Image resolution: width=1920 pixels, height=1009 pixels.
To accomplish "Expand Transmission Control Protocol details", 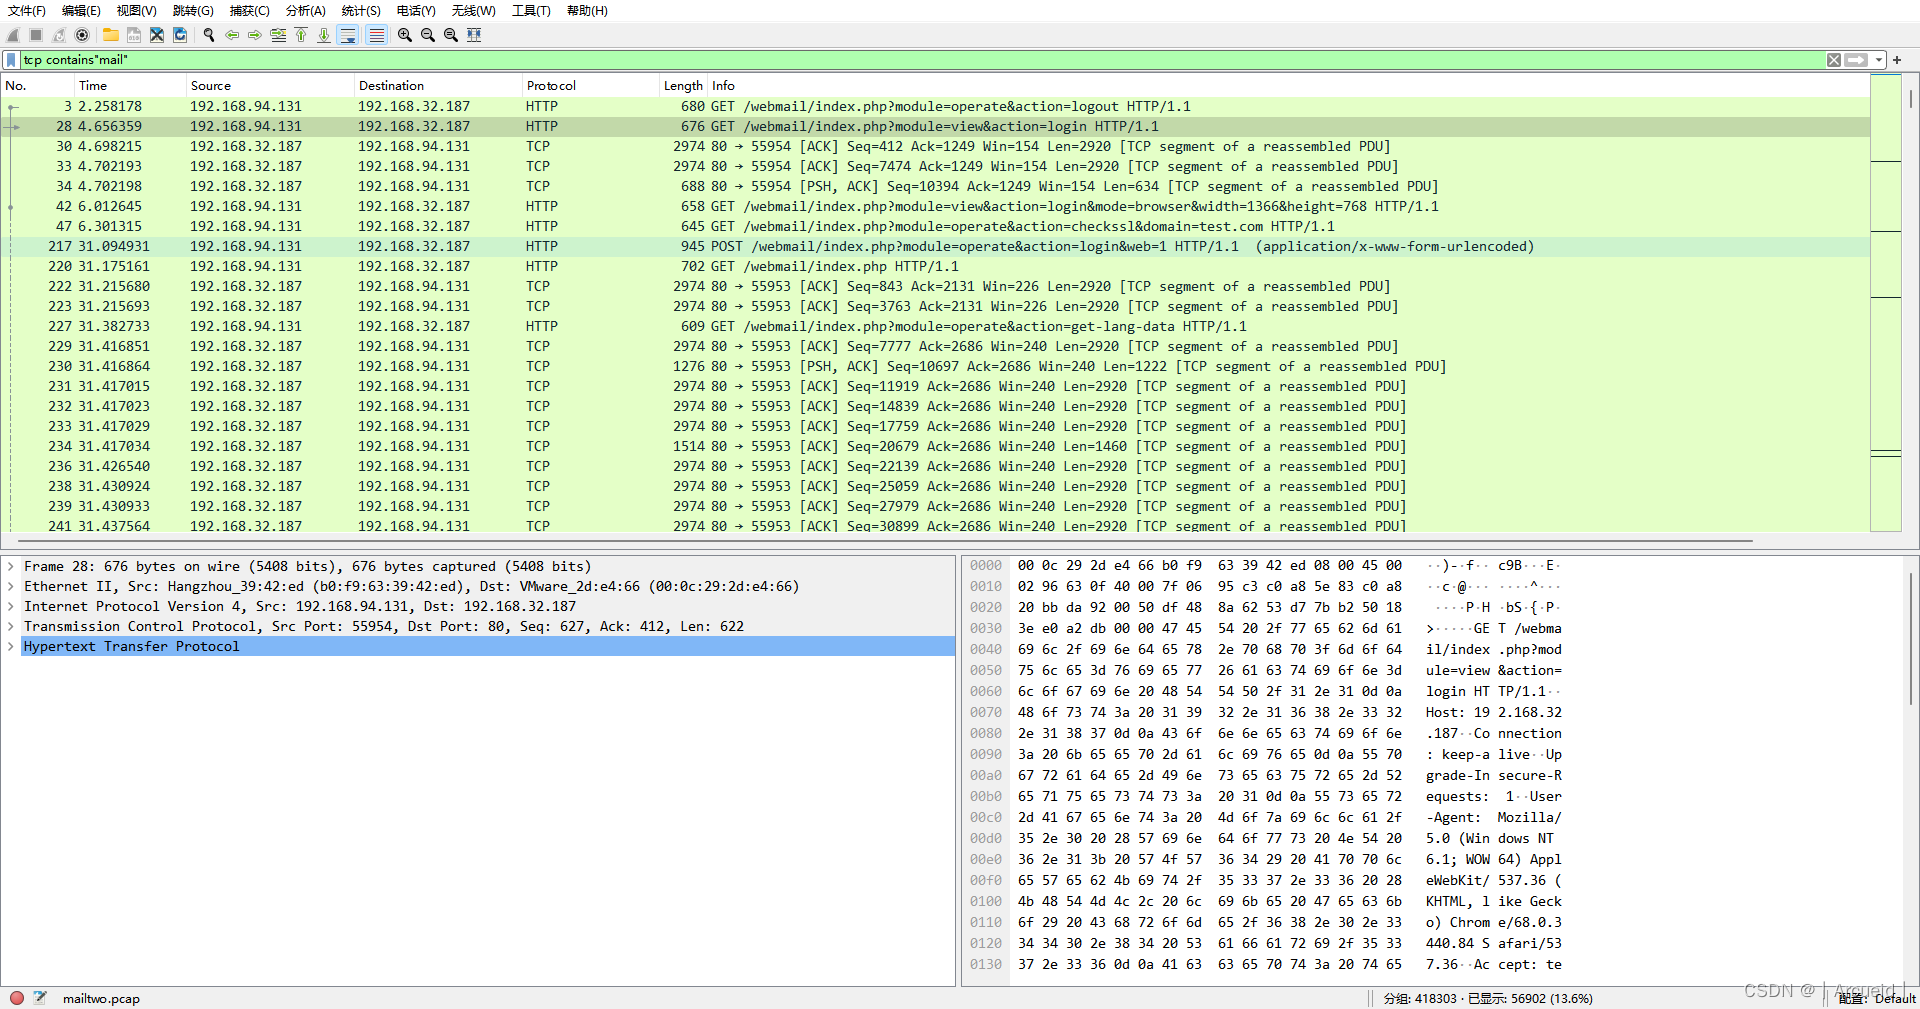I will [x=11, y=627].
